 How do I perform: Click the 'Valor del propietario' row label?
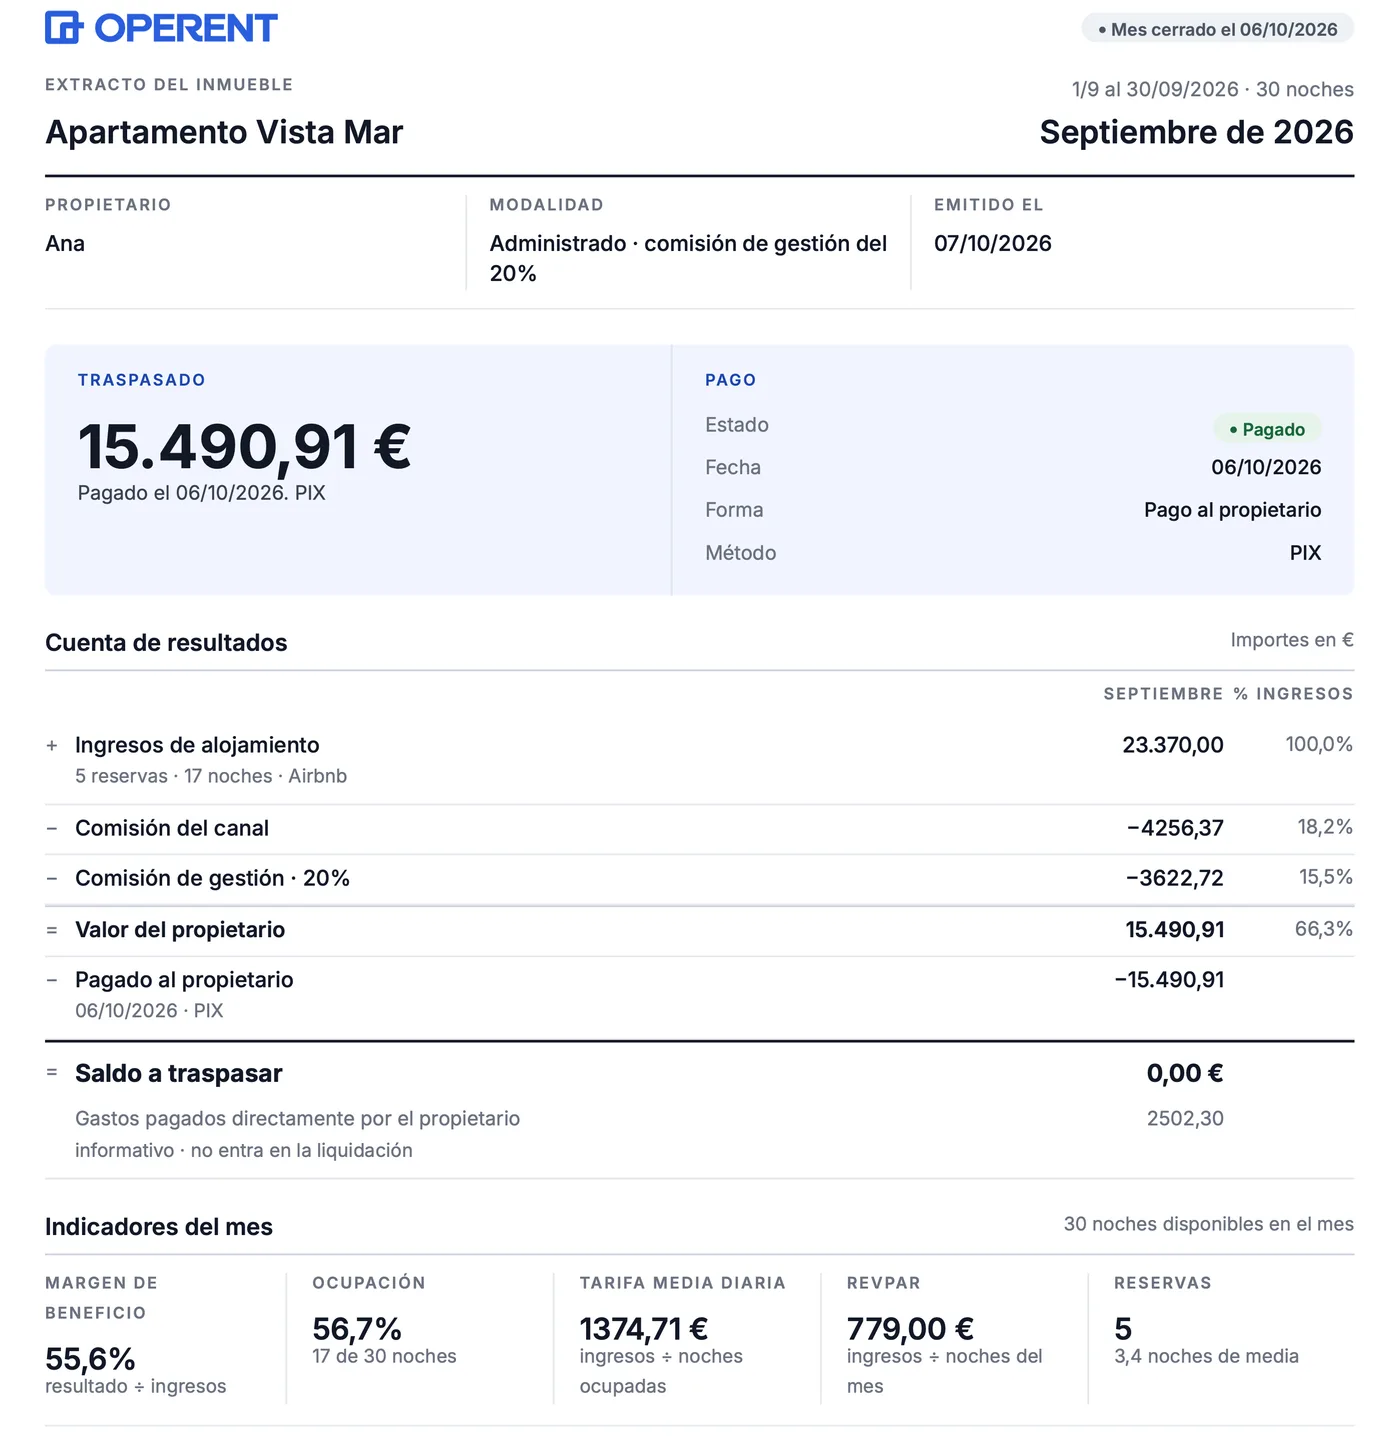[180, 930]
